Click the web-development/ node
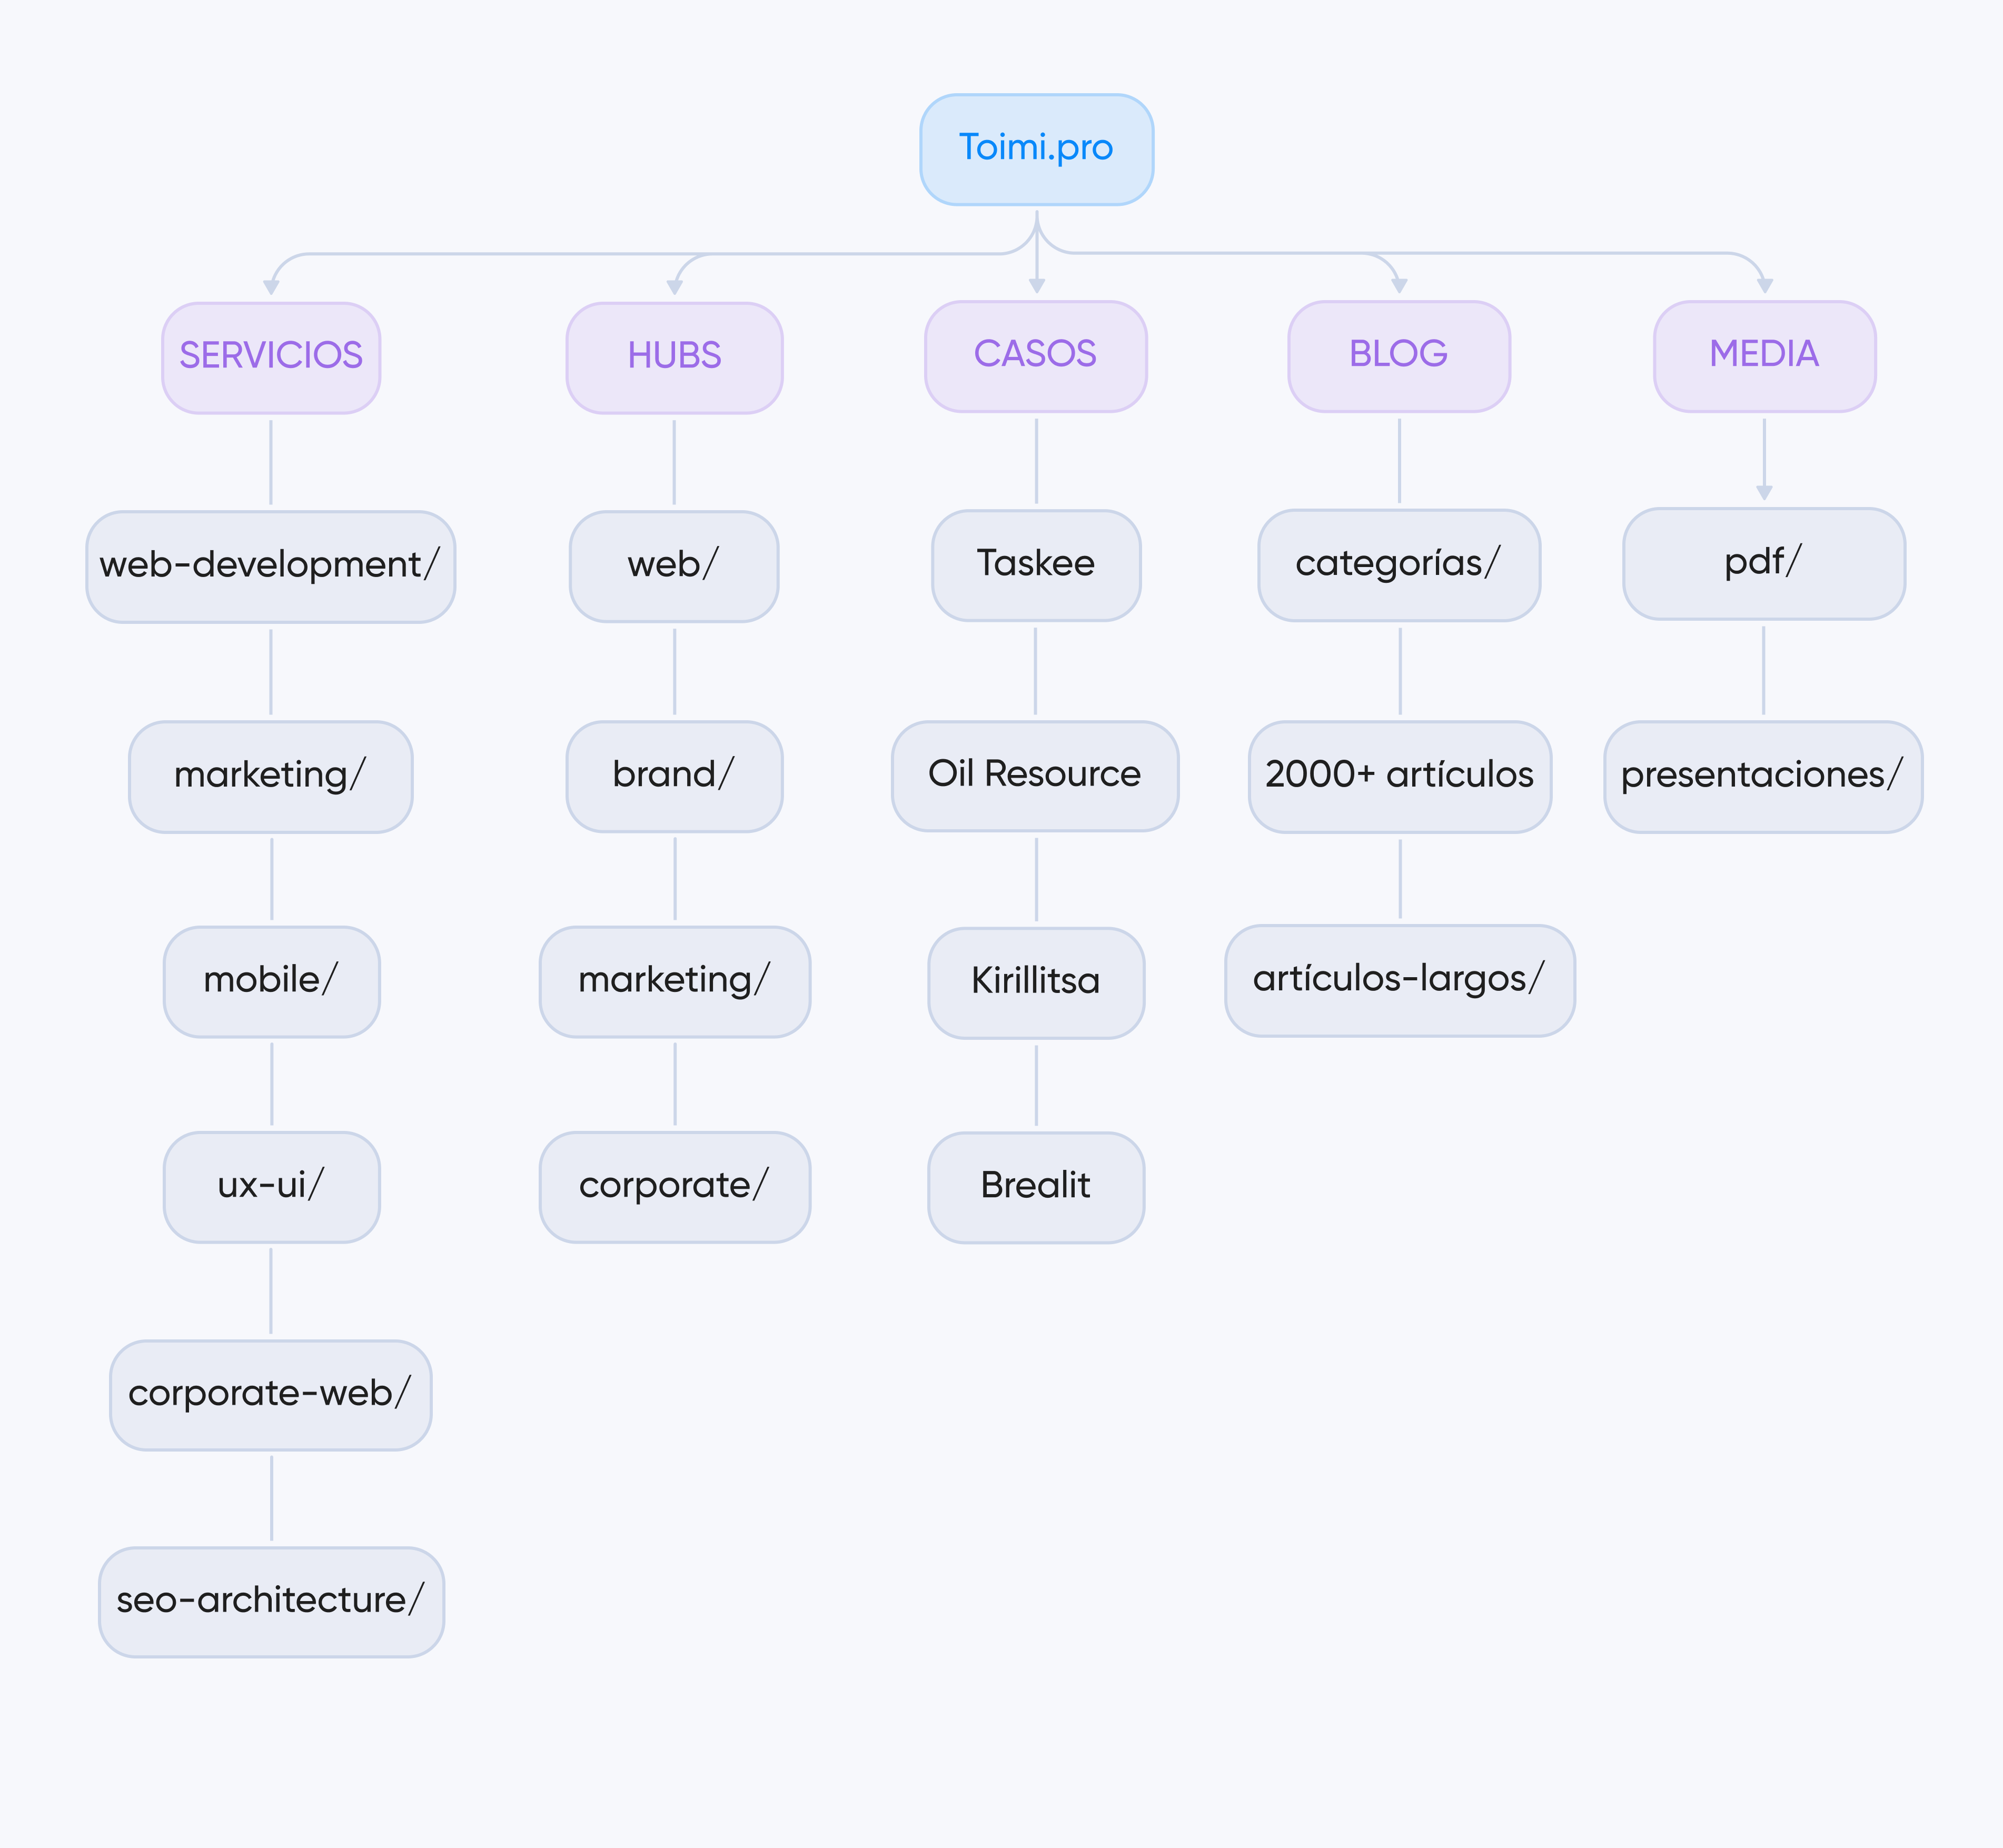The width and height of the screenshot is (2003, 1848). pos(270,566)
